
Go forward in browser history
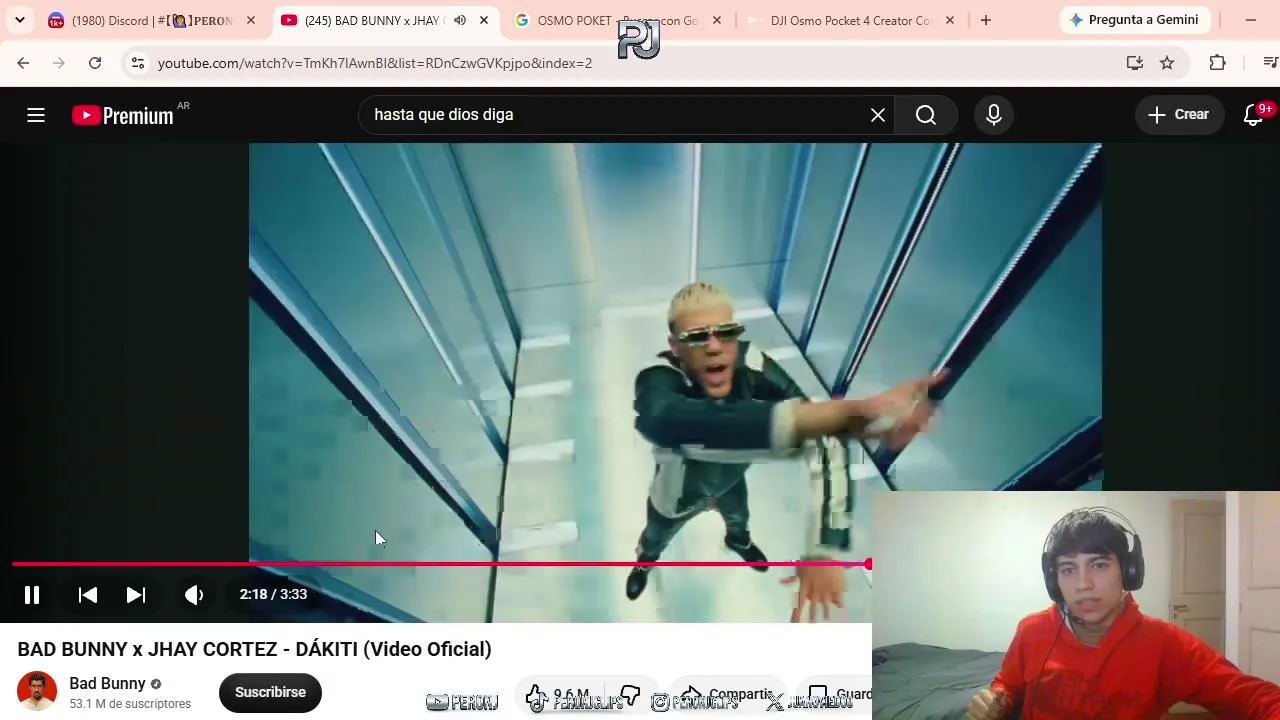click(59, 63)
